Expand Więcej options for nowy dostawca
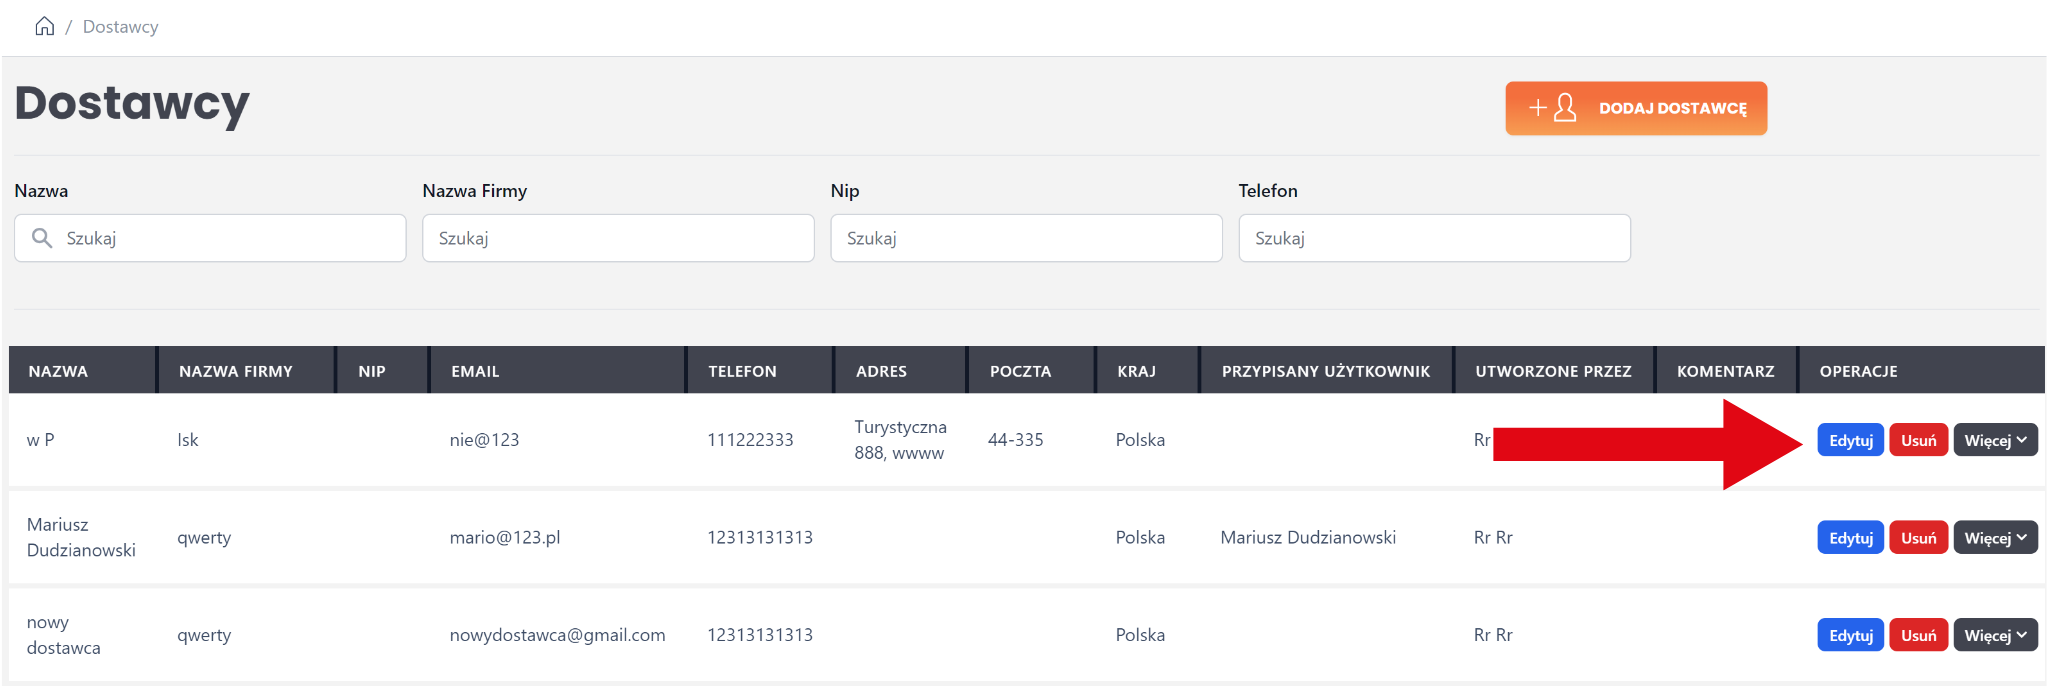Viewport: 2048px width, 686px height. [1995, 635]
